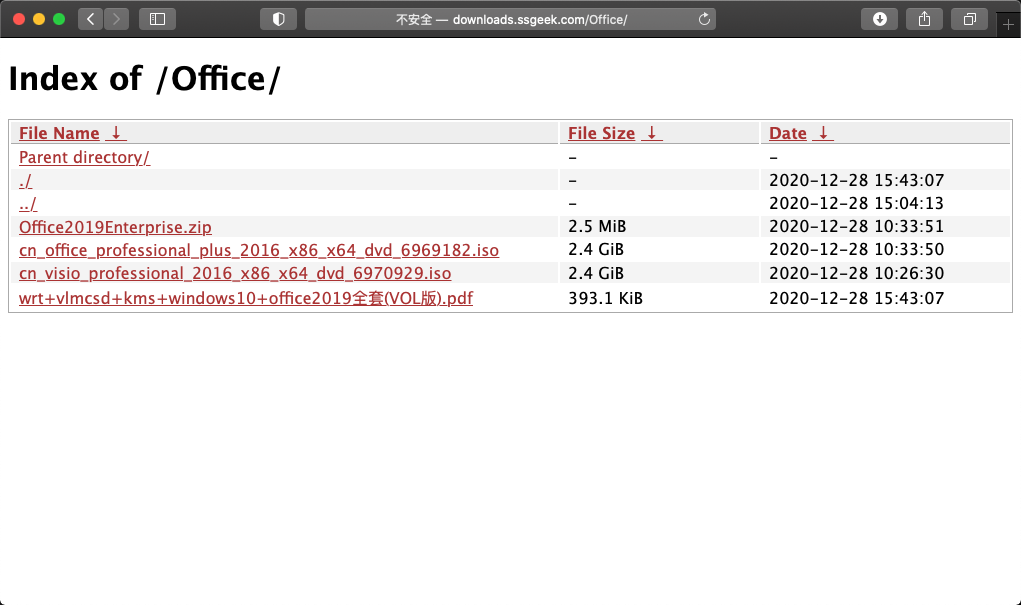Enter full screen with the green button

(x=59, y=19)
